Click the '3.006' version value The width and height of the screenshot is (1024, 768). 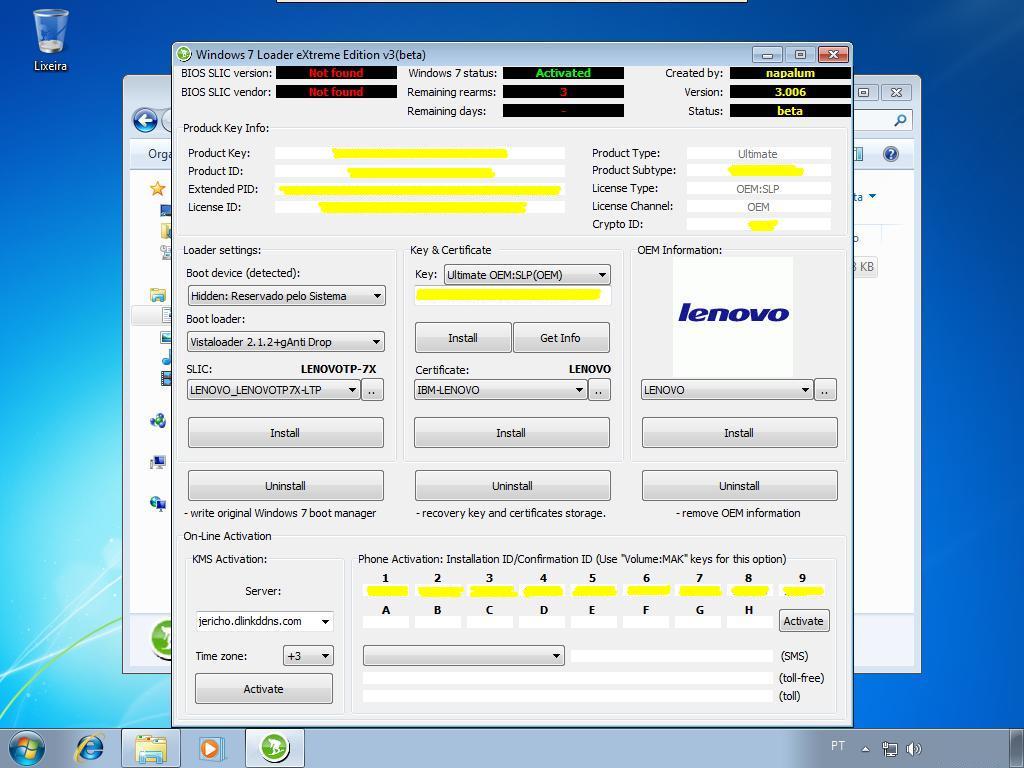[790, 92]
